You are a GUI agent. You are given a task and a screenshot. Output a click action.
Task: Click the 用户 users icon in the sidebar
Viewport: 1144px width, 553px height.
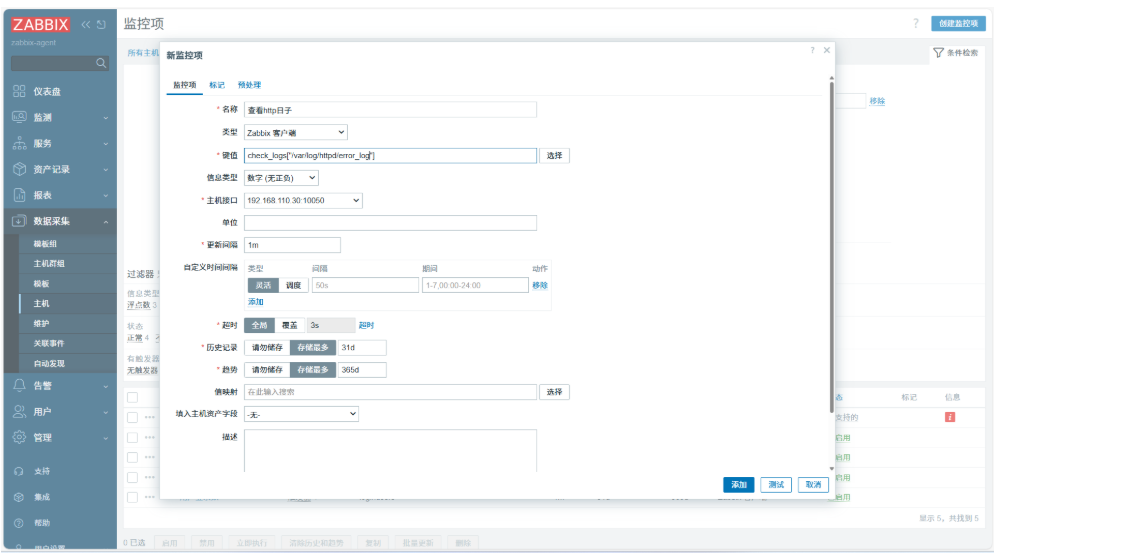pos(20,411)
